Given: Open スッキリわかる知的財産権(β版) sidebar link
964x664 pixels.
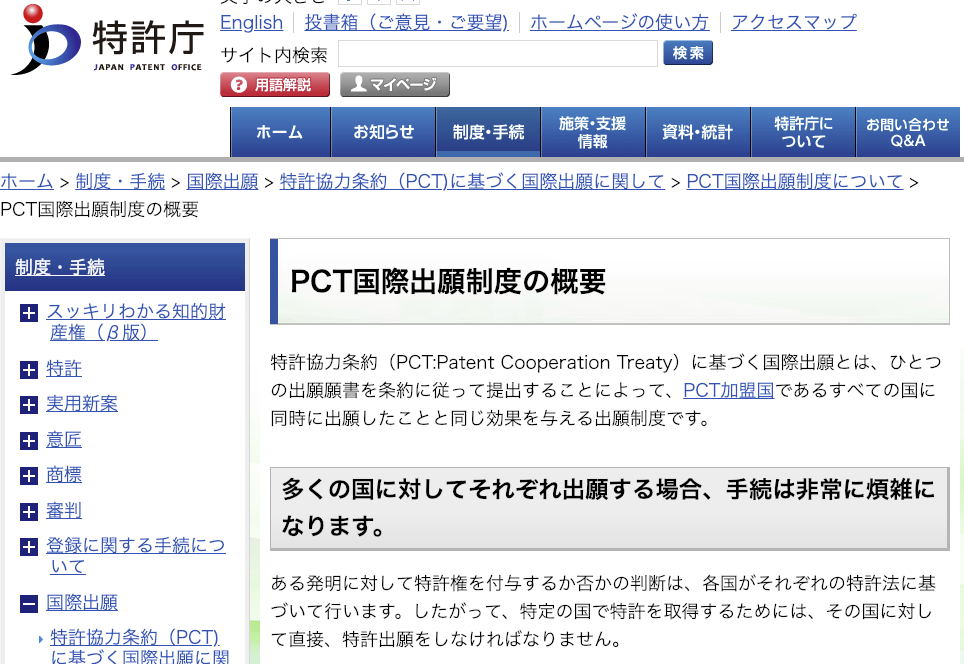Looking at the screenshot, I should pos(136,322).
